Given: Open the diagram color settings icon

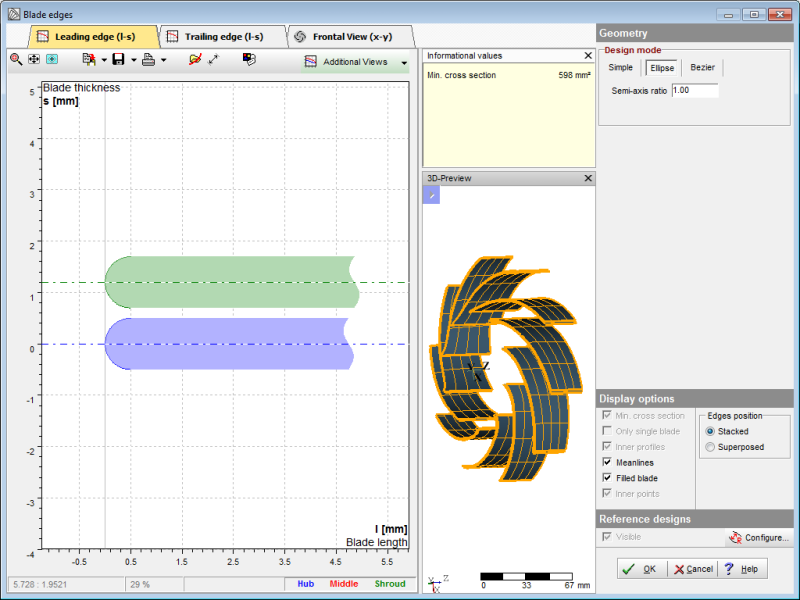Looking at the screenshot, I should point(249,59).
